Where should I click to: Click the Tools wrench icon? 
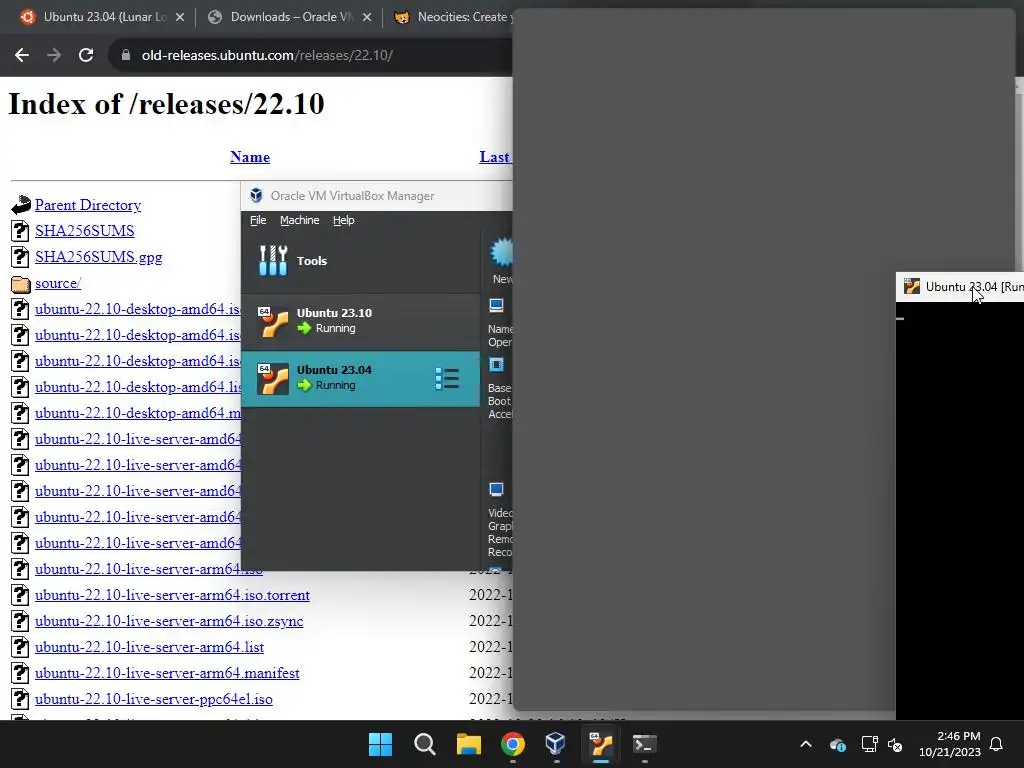[x=273, y=261]
